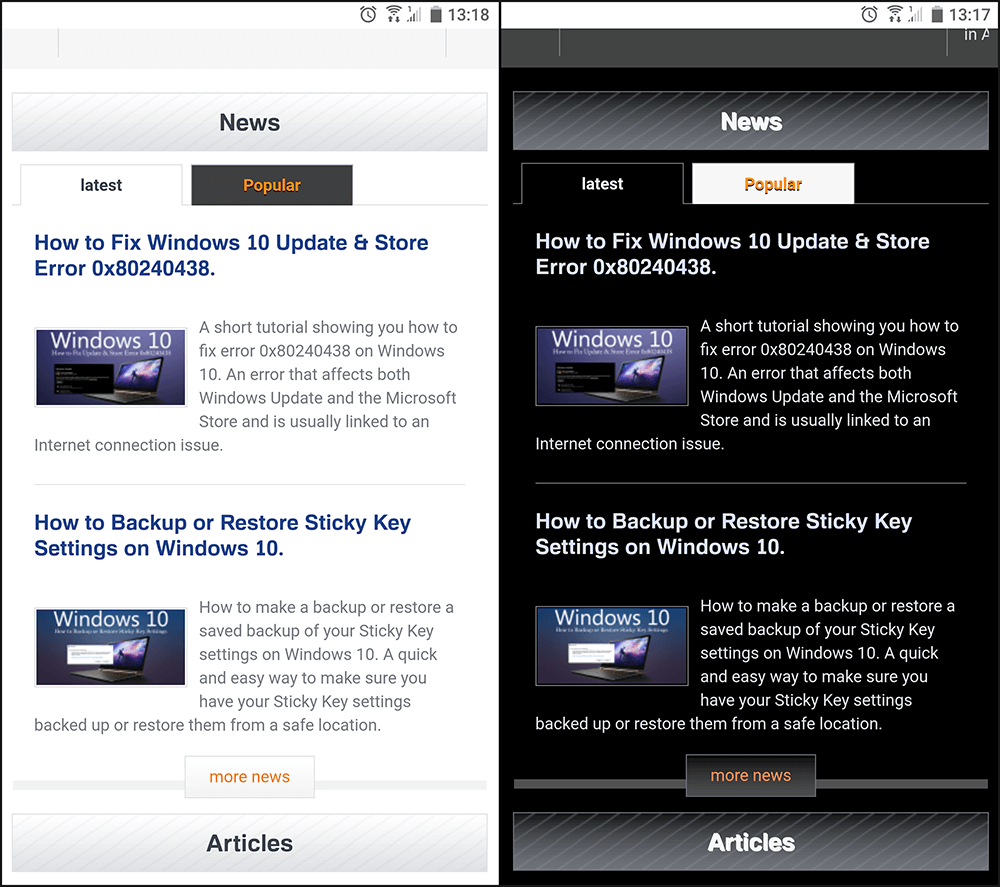Open Sticky Key backup article link, dark theme
The image size is (1000, 887).
pyautogui.click(x=724, y=534)
